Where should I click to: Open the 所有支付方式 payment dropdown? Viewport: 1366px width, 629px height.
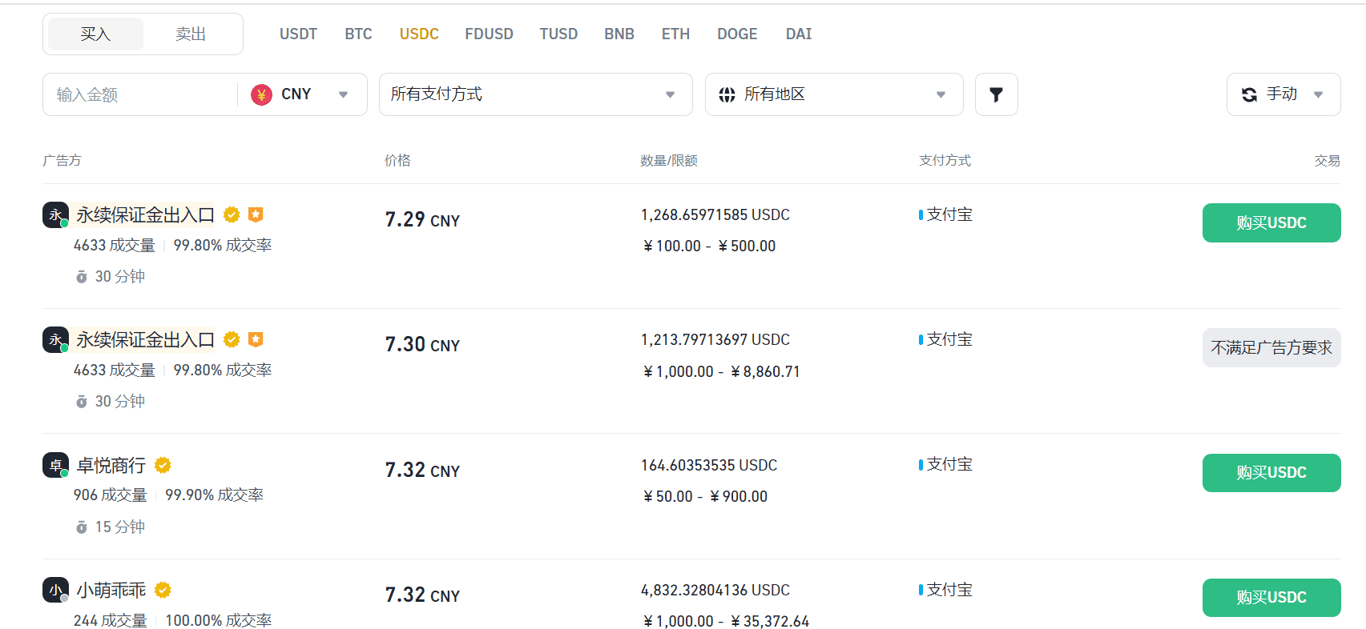pos(536,94)
